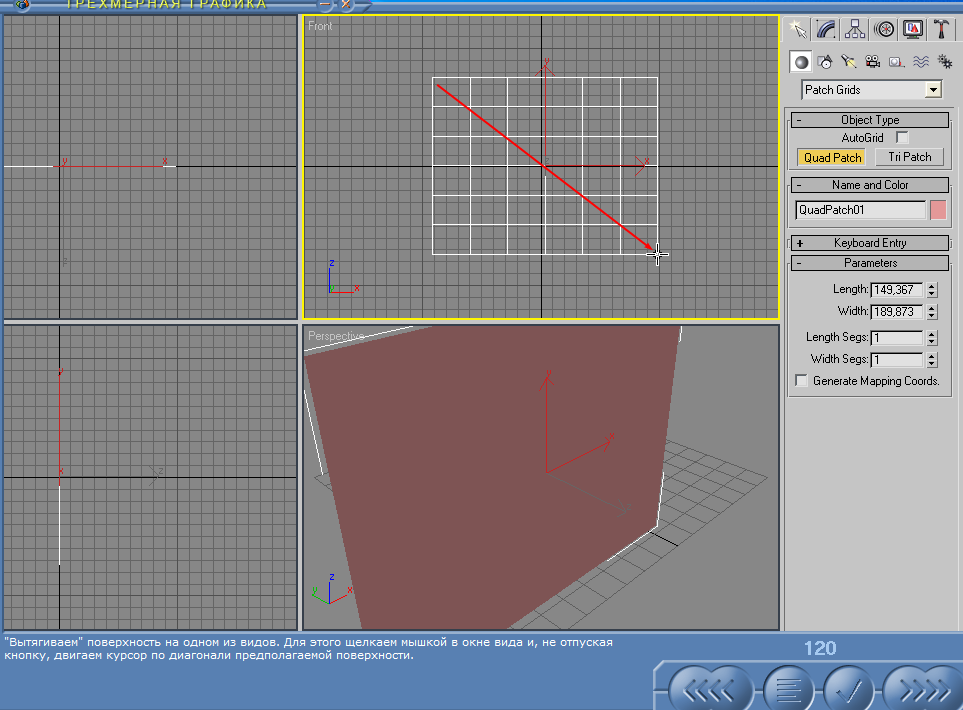Open the object color swatch
Image resolution: width=963 pixels, height=710 pixels.
point(938,210)
